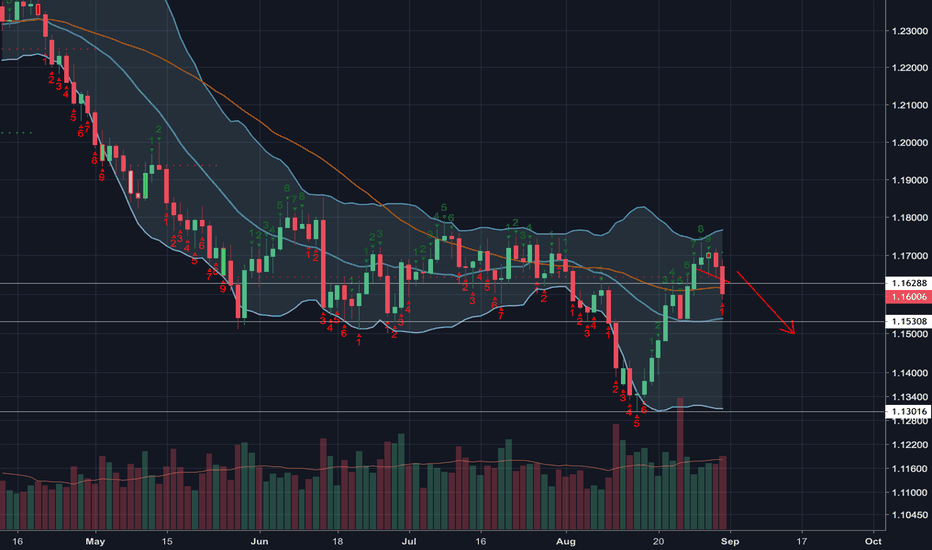Click the 1.23000 price axis tick
The image size is (932, 550).
point(909,31)
